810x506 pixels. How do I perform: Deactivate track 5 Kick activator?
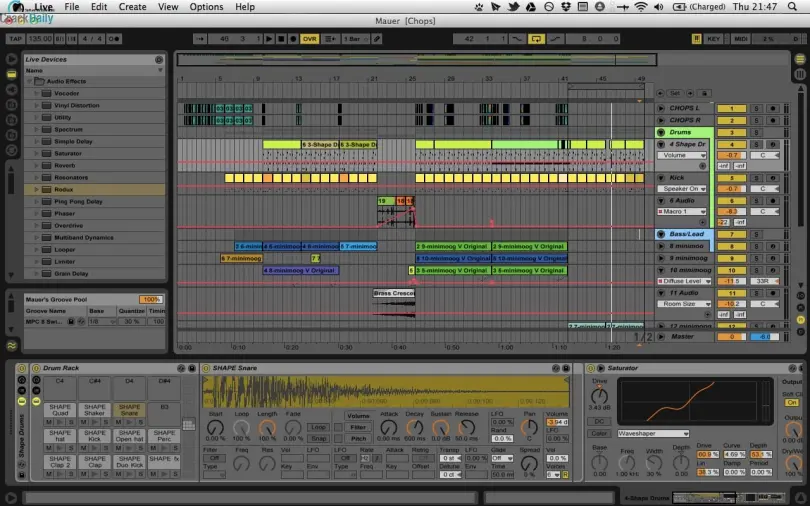tap(731, 178)
